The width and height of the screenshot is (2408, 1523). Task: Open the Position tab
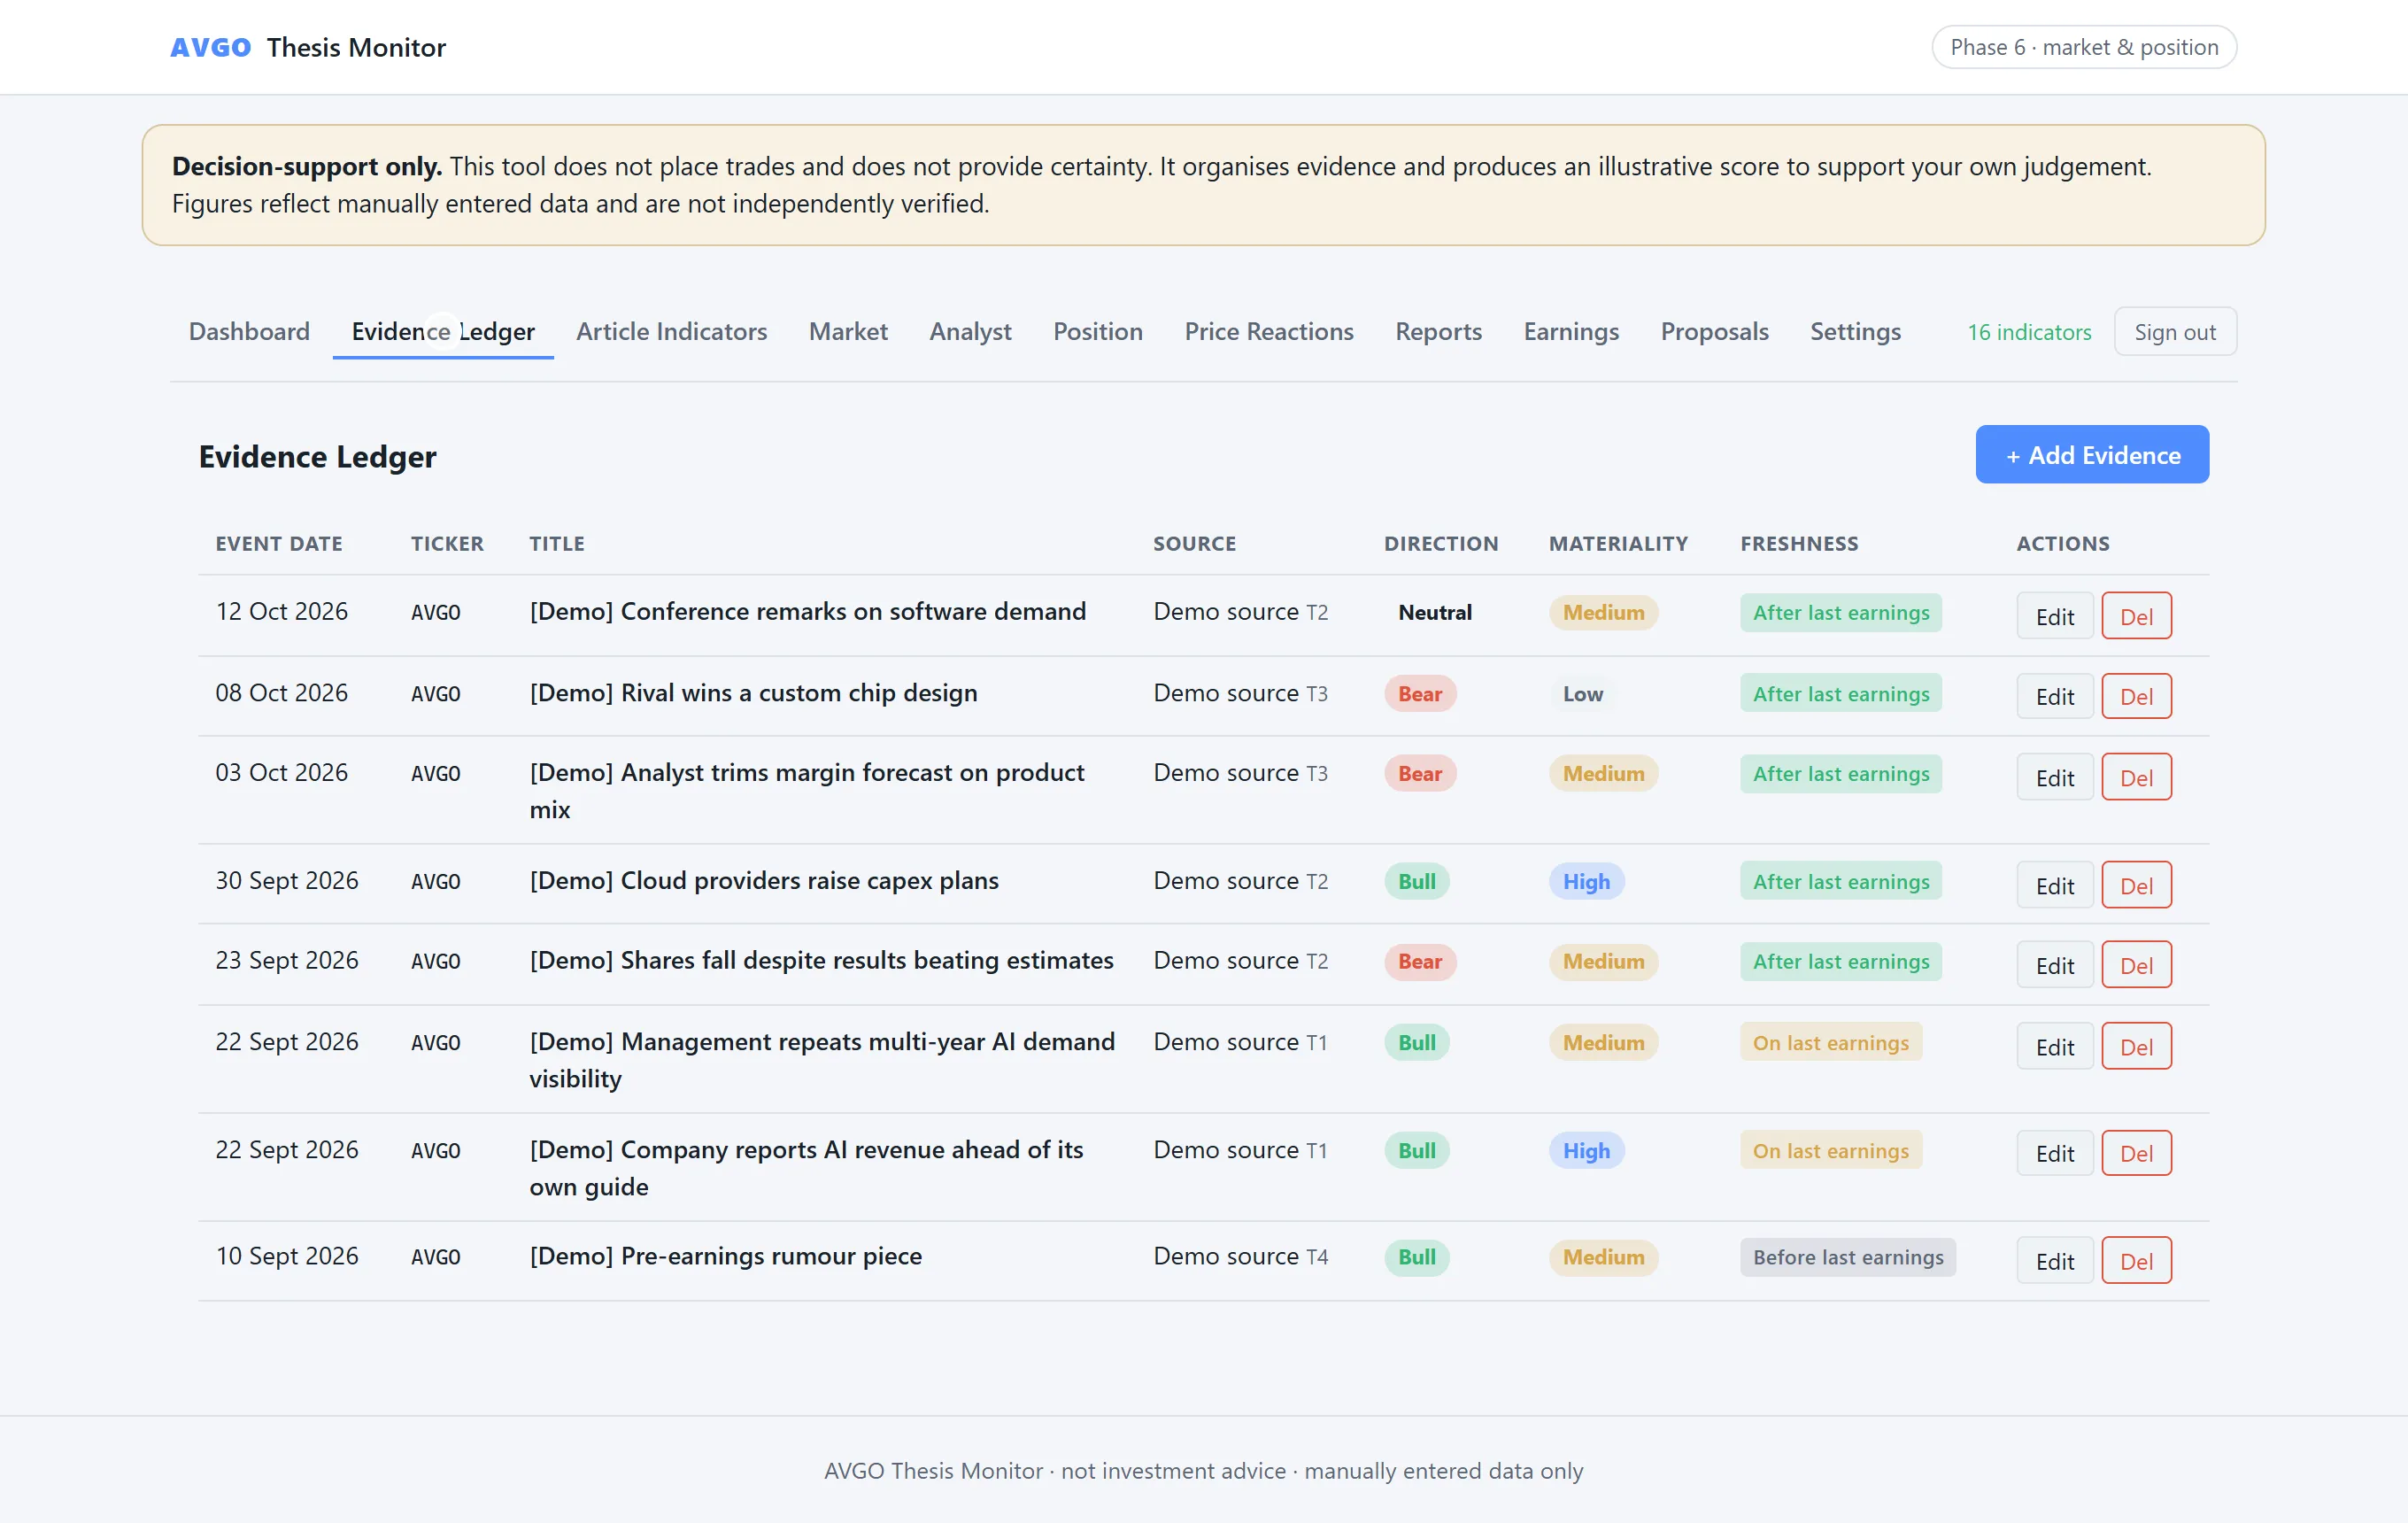point(1098,331)
